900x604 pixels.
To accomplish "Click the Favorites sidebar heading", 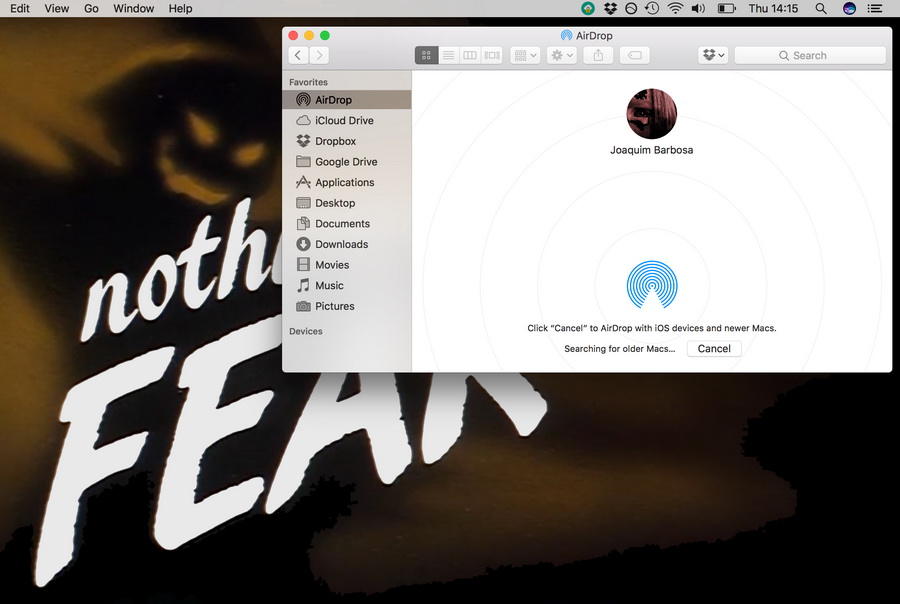I will (x=308, y=82).
